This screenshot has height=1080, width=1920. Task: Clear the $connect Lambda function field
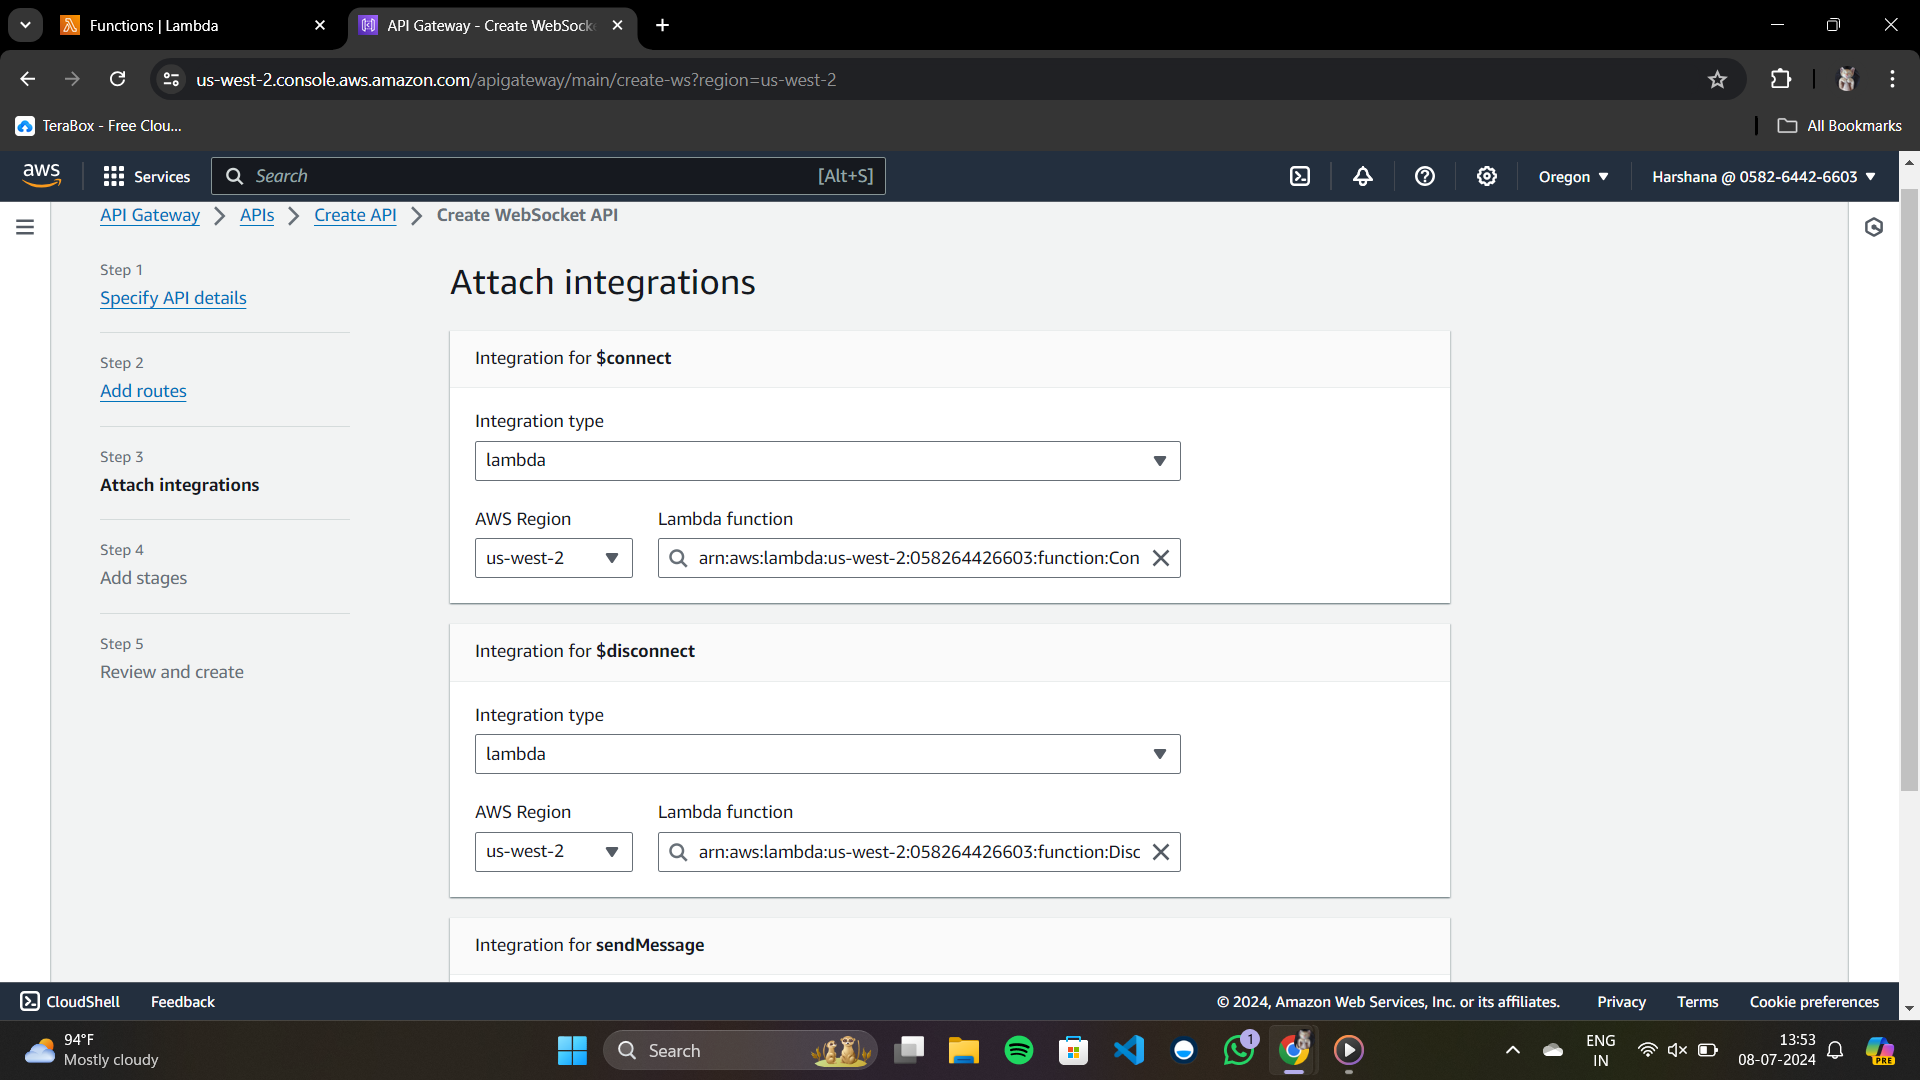click(1160, 558)
